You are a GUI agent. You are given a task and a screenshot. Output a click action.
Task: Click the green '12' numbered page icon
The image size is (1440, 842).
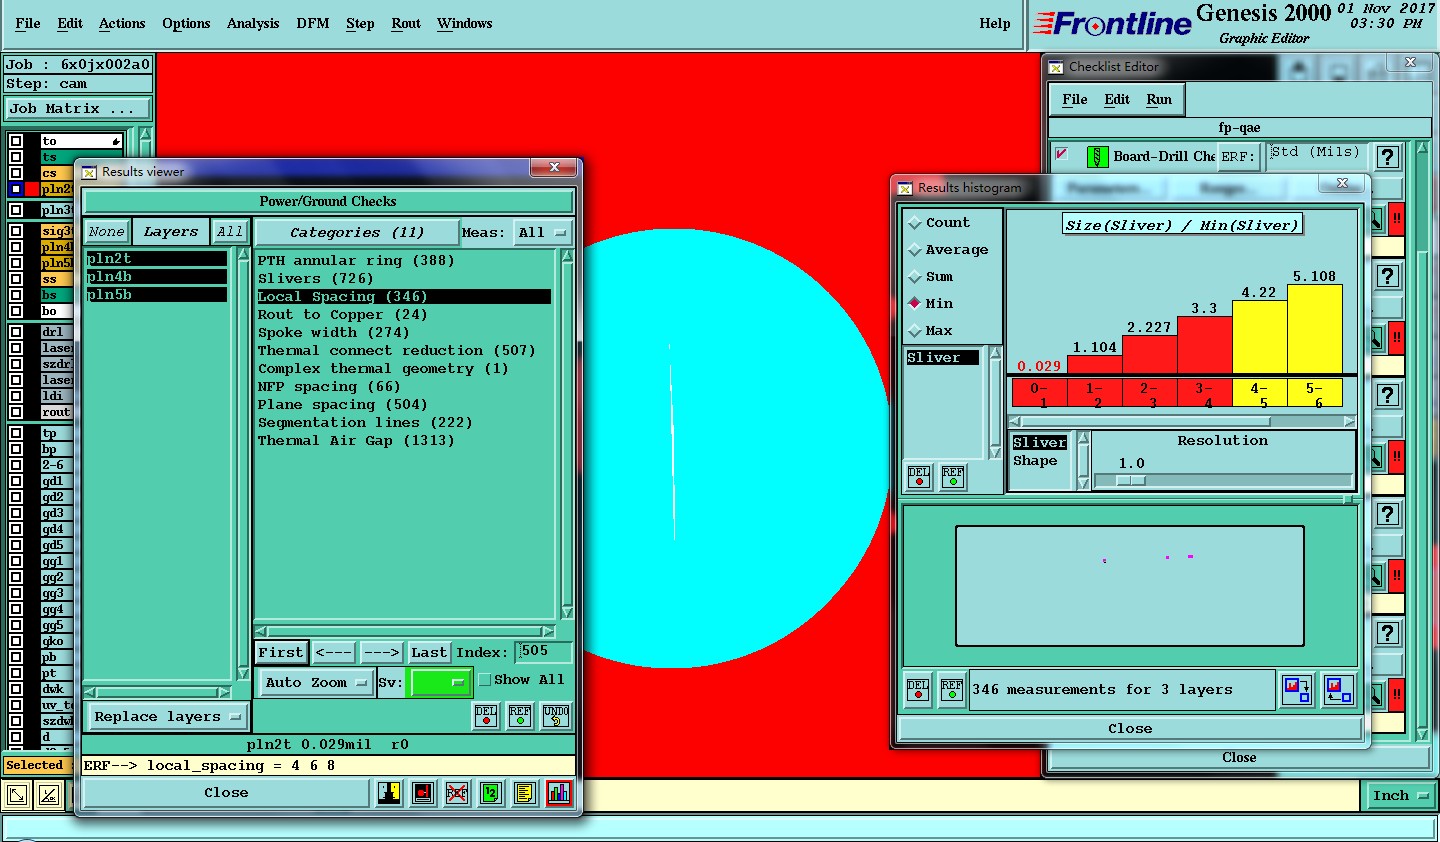[x=491, y=793]
